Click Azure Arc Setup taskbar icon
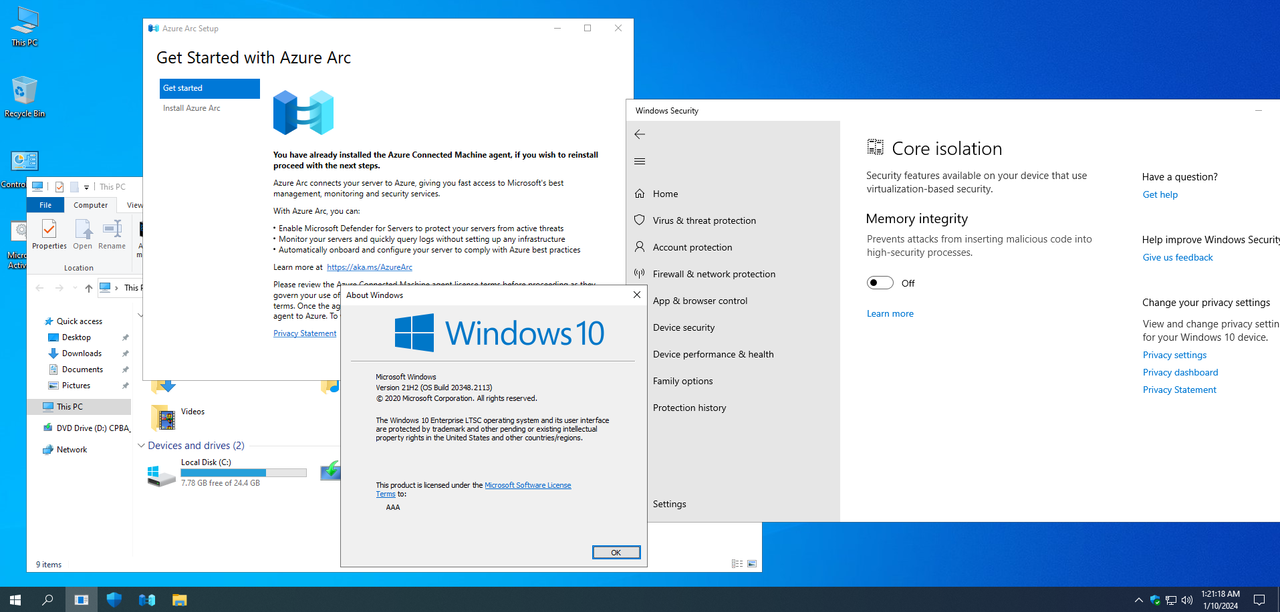The width and height of the screenshot is (1280, 612). 147,600
